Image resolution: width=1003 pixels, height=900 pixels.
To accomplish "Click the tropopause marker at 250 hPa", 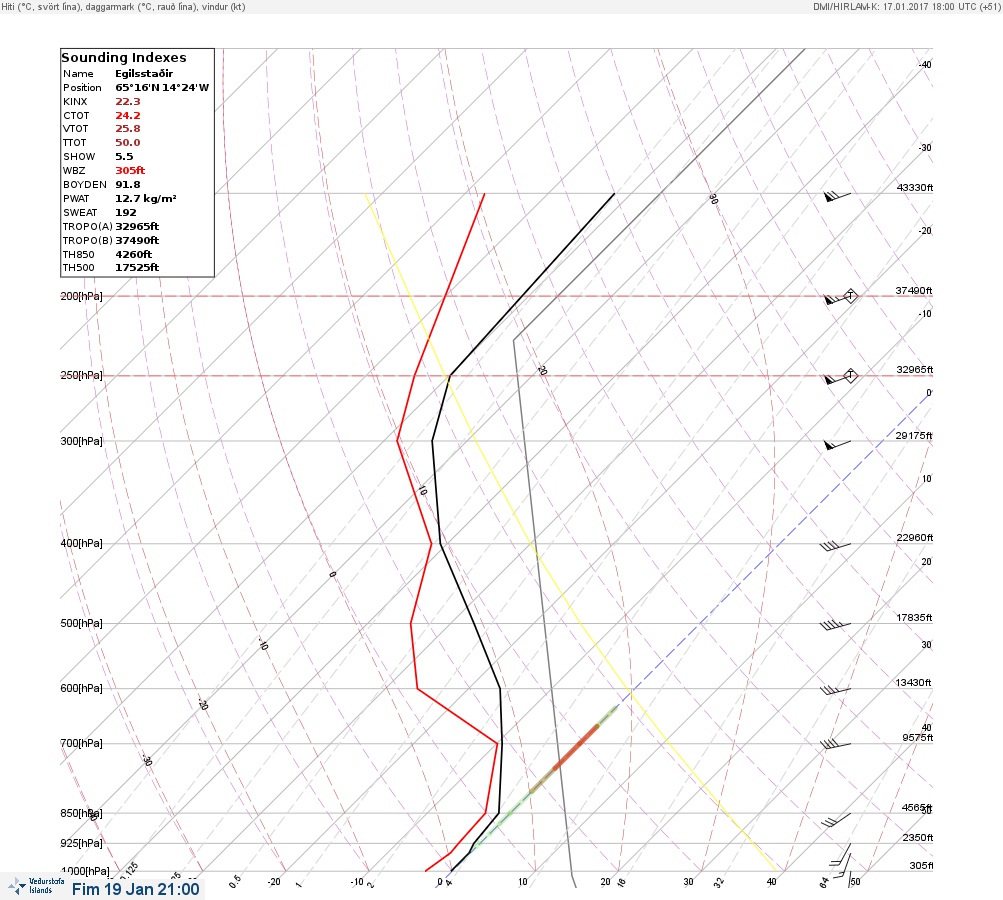I will [850, 375].
